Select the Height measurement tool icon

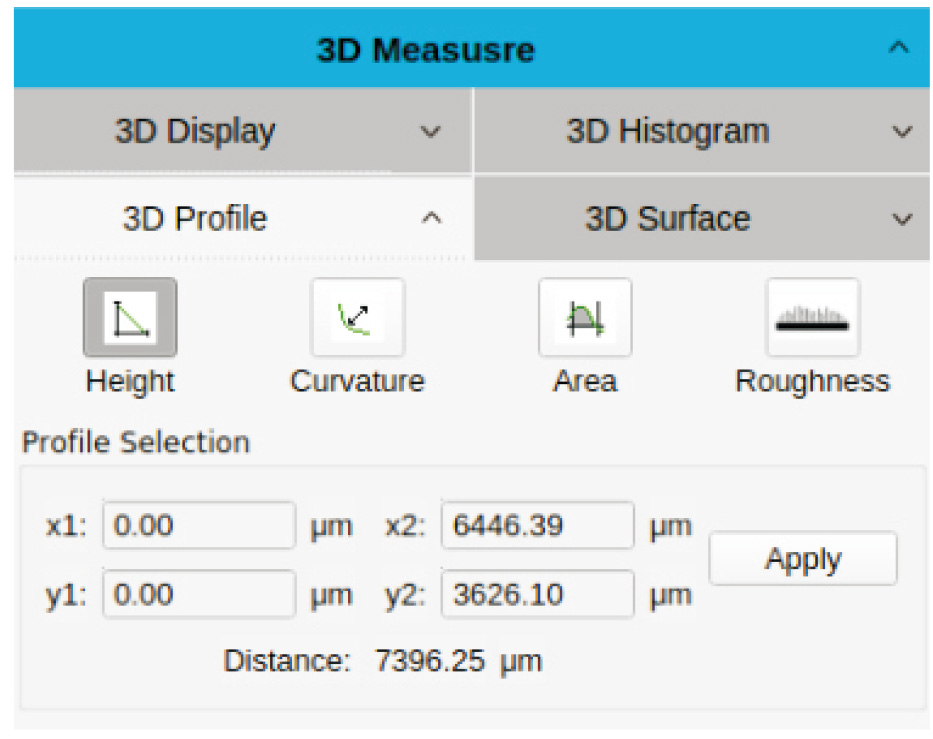point(130,317)
